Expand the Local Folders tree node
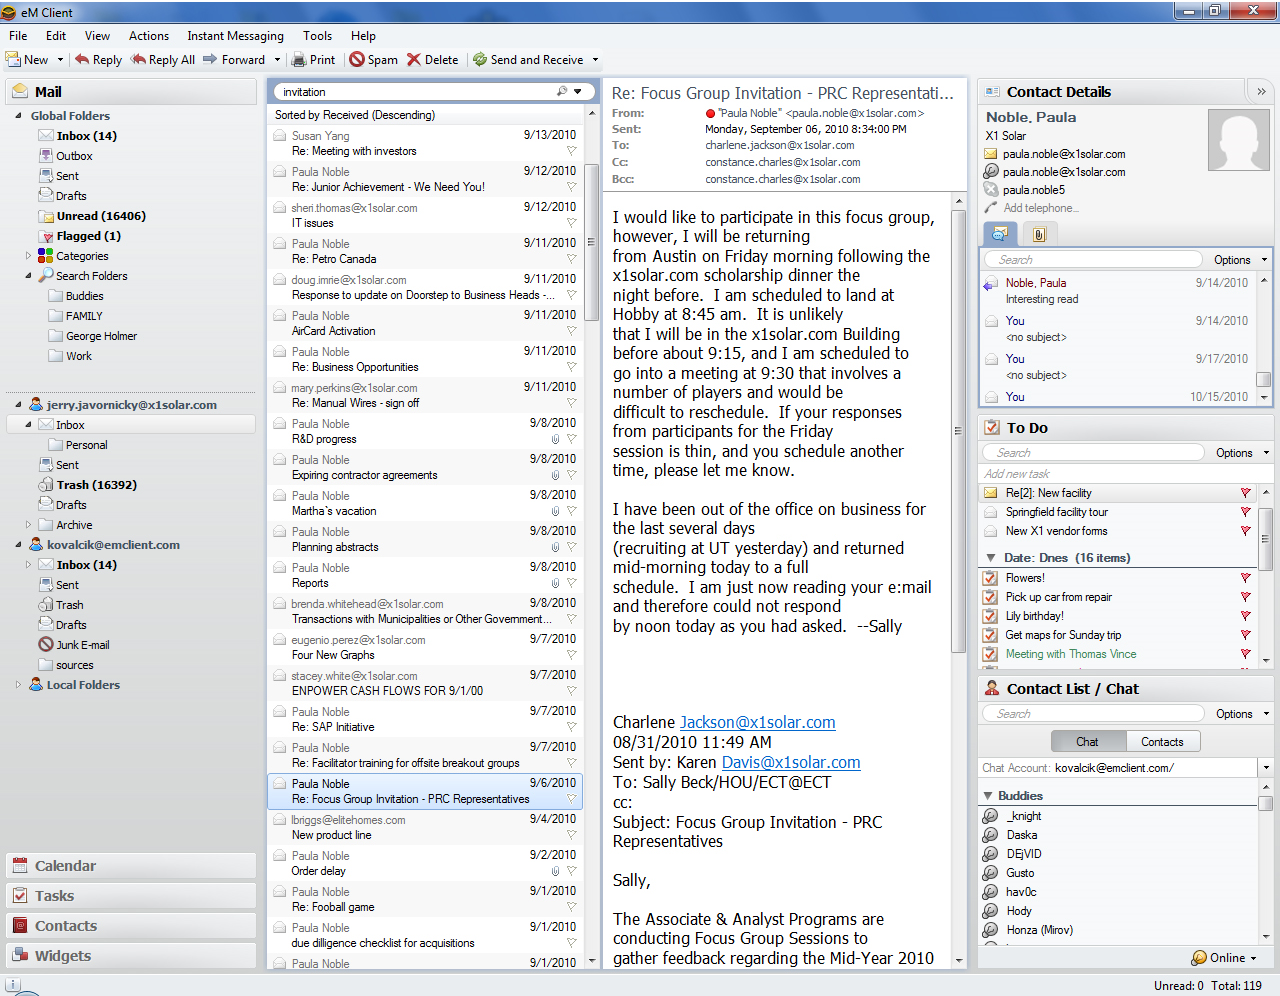1280x996 pixels. 18,685
